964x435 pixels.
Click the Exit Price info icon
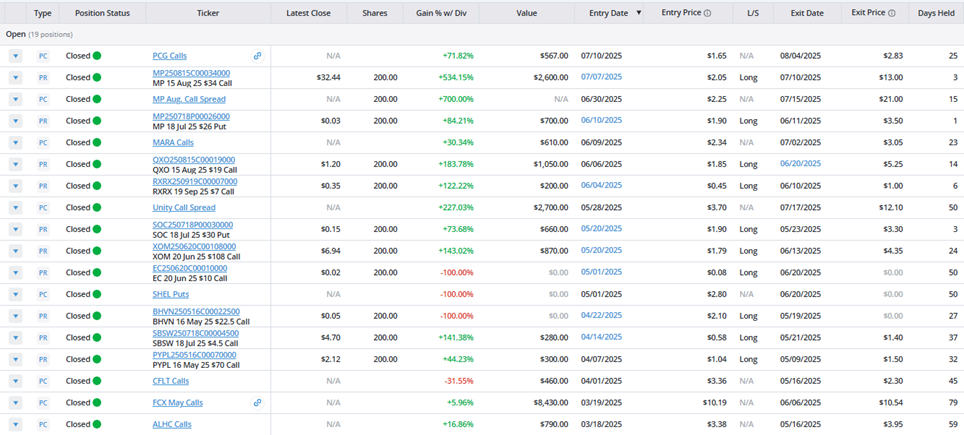click(x=892, y=14)
